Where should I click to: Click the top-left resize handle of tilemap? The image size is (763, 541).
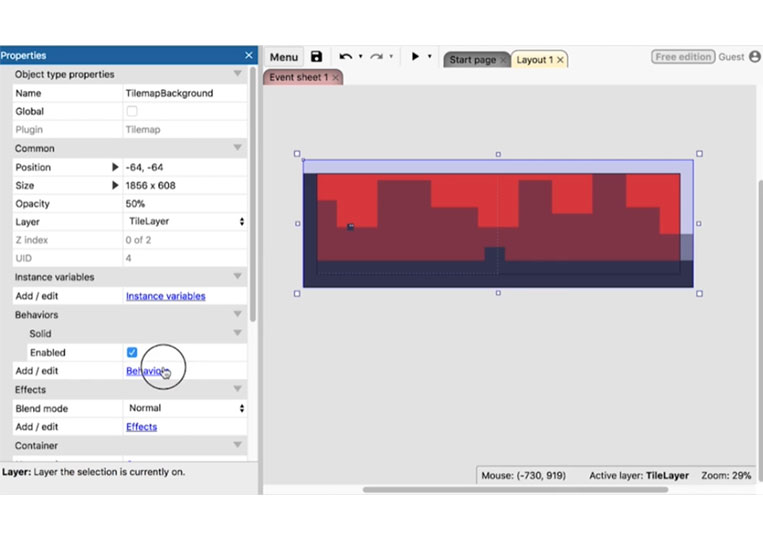pyautogui.click(x=297, y=154)
